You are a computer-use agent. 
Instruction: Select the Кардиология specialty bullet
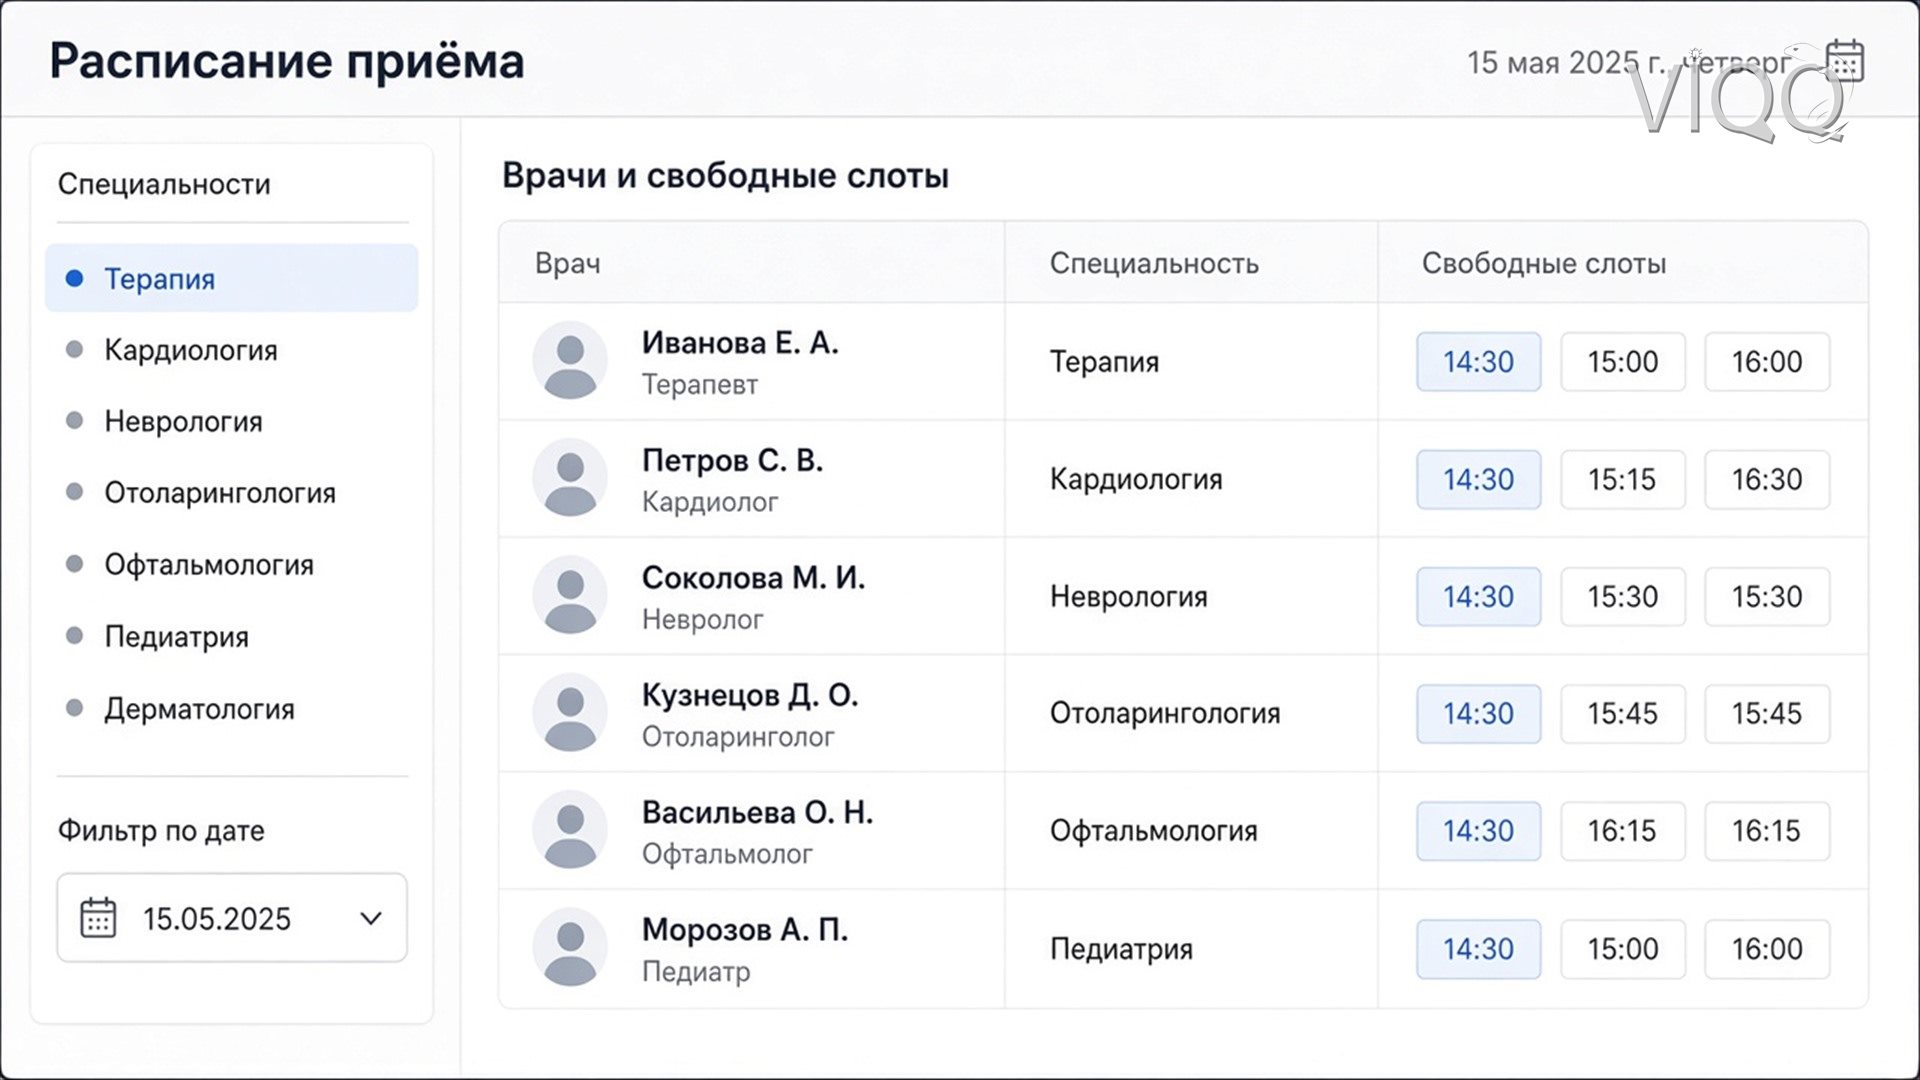74,349
